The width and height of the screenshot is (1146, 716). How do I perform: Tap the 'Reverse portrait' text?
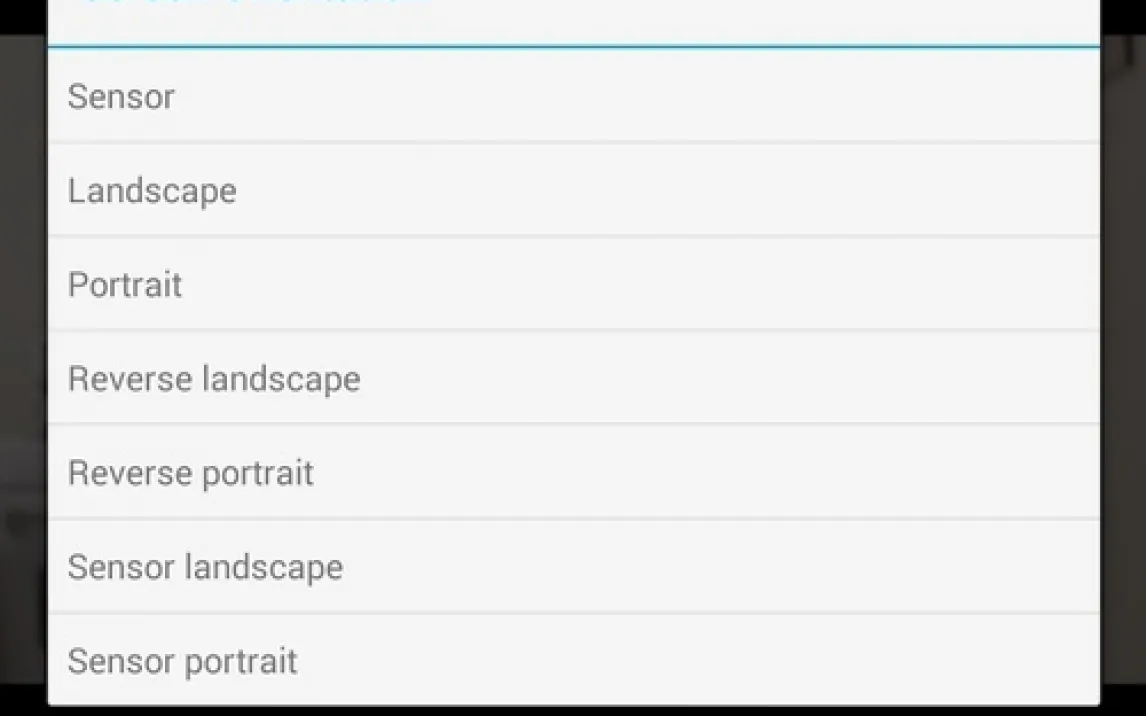190,473
